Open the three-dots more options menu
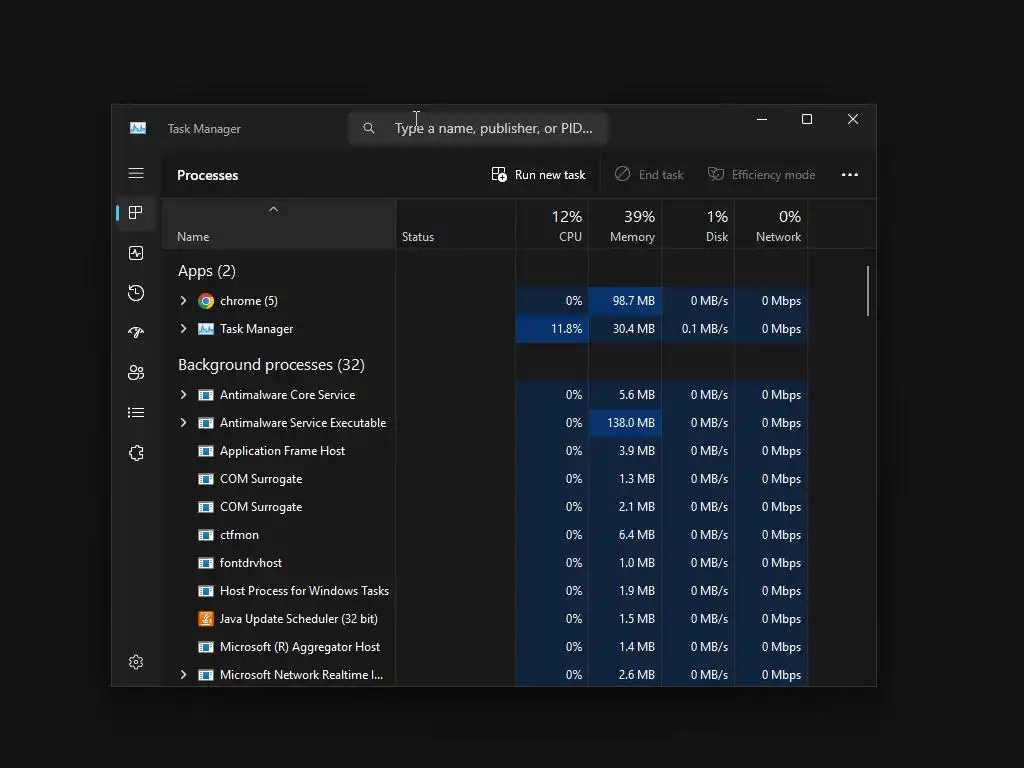This screenshot has height=768, width=1024. pyautogui.click(x=850, y=174)
